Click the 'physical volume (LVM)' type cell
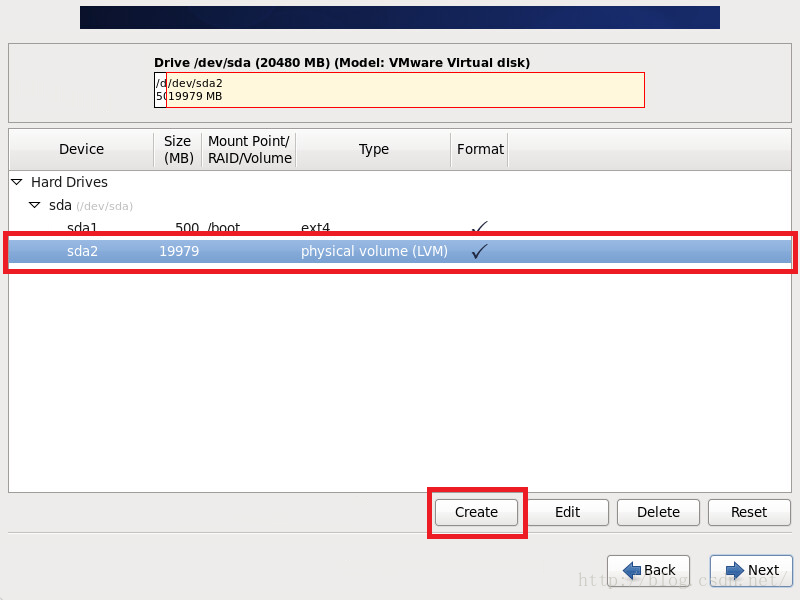This screenshot has height=600, width=800. [x=374, y=251]
